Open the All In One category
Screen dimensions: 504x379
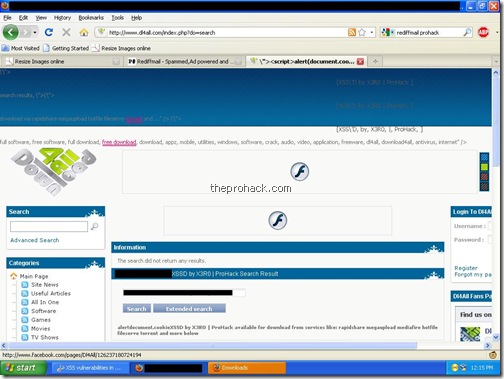45,302
